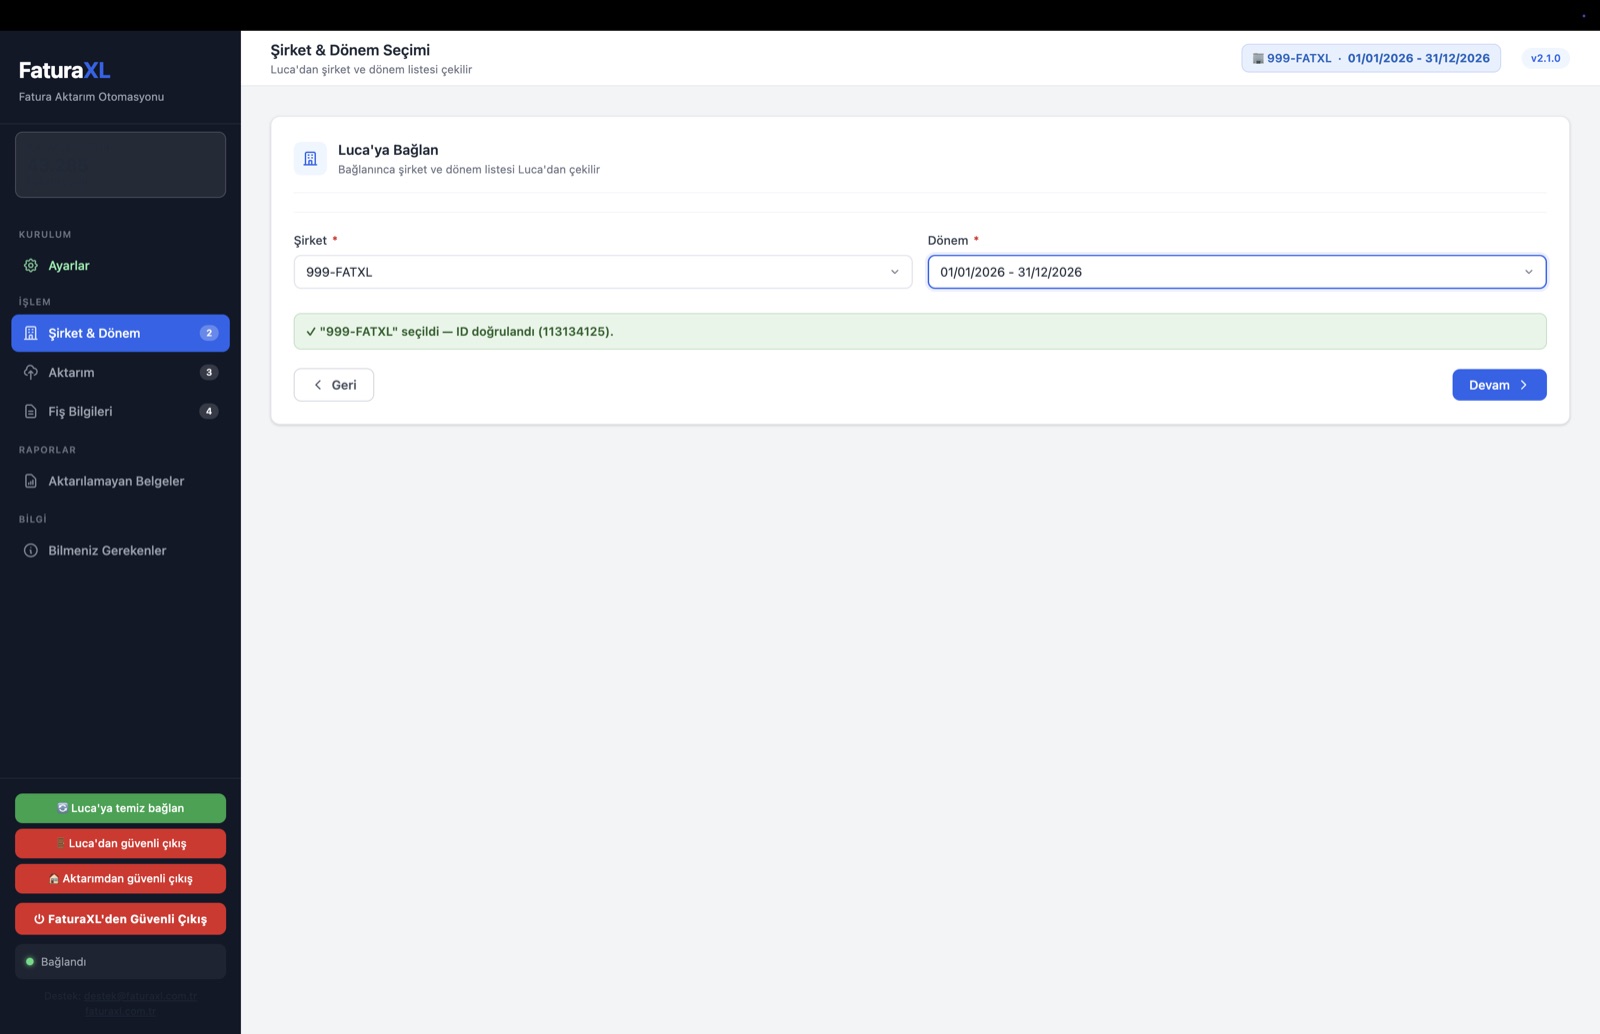
Task: Exit via FaturaXL'den Güvenli Çıkış
Action: click(x=120, y=919)
